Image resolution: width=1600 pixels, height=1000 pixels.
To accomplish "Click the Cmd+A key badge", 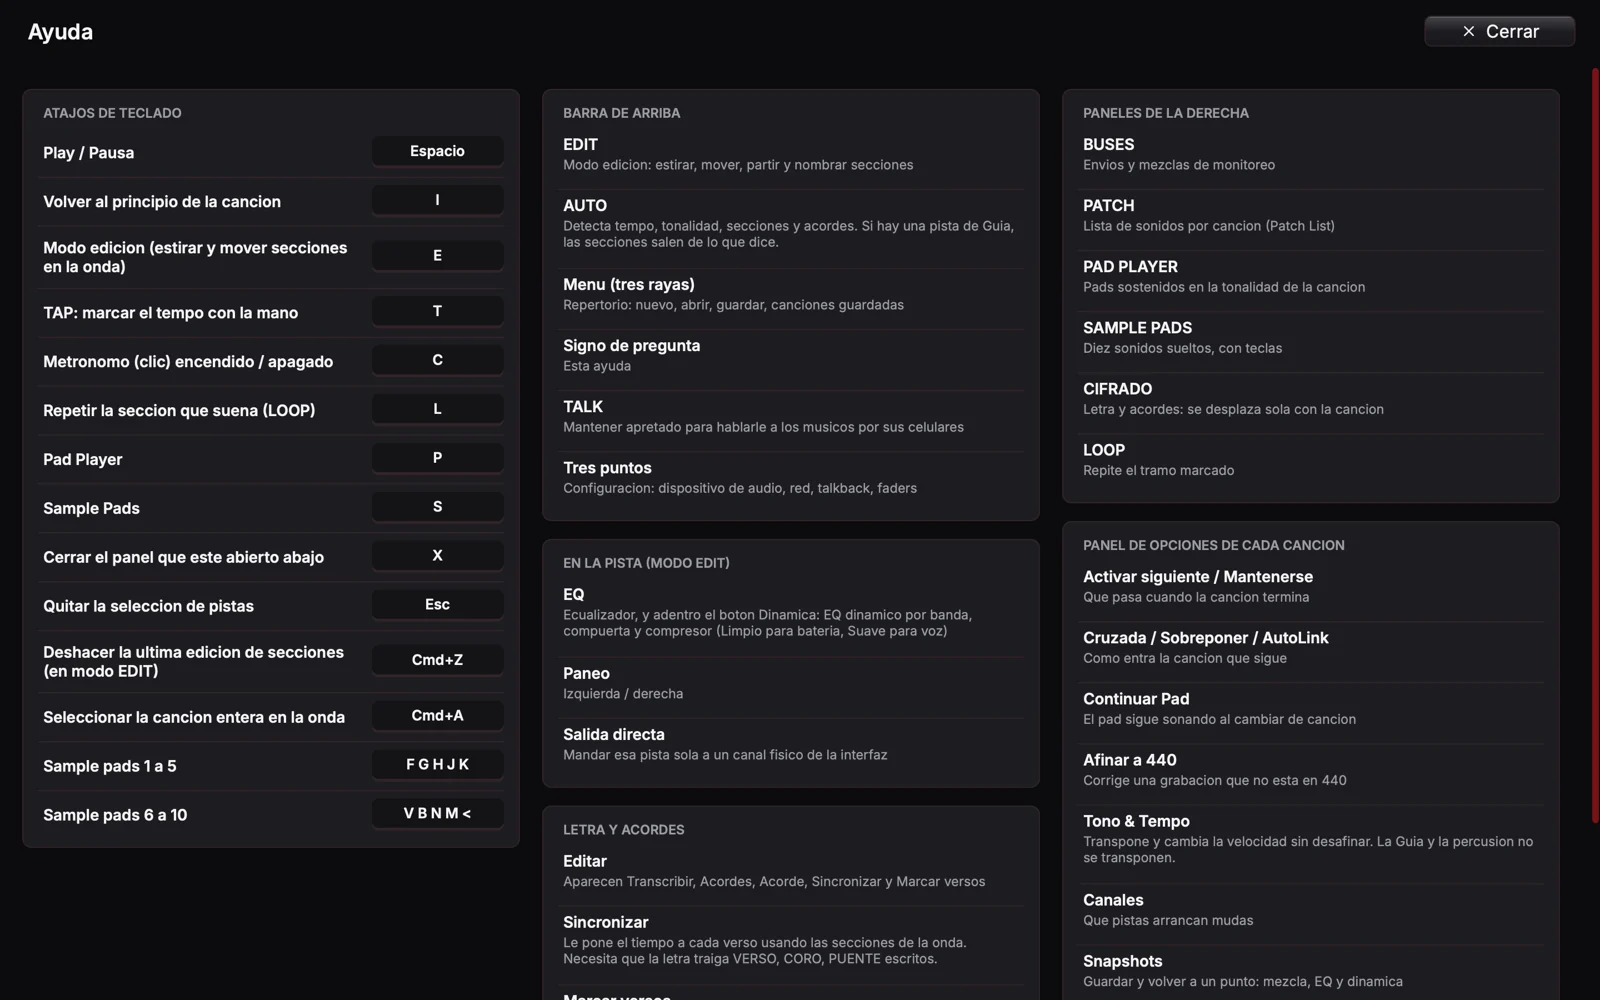I will coord(437,716).
